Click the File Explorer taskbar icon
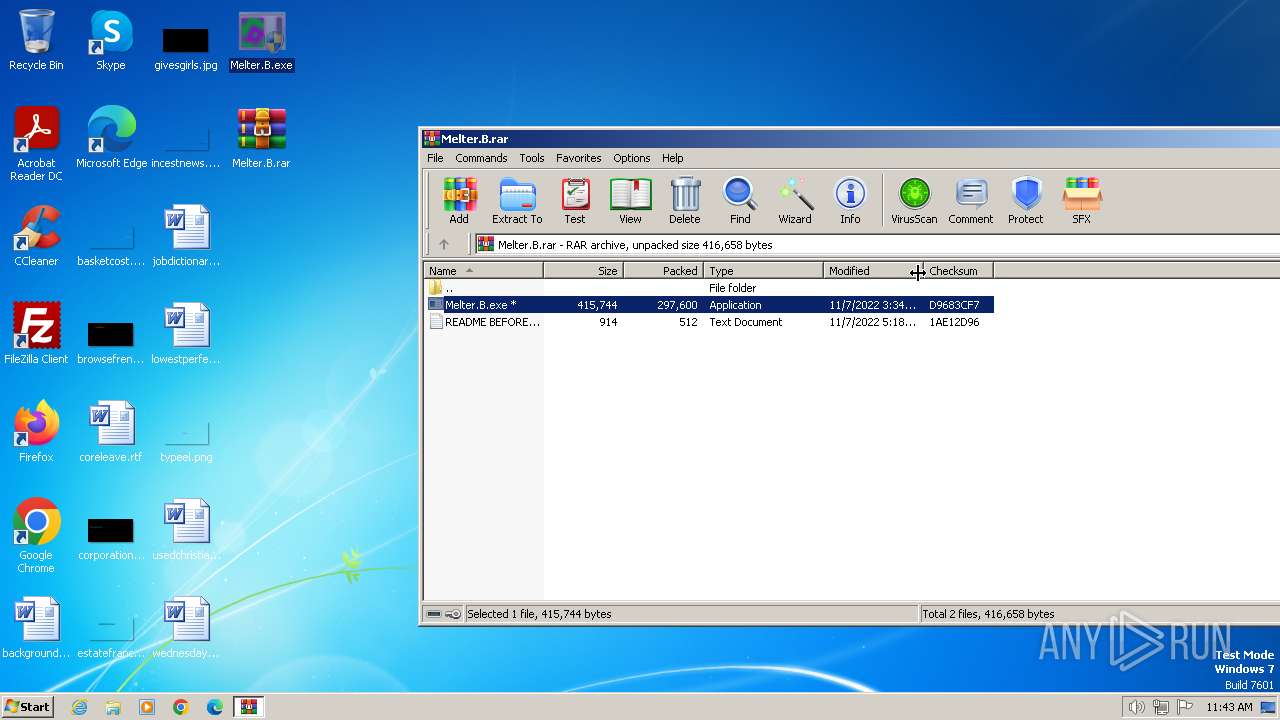This screenshot has height=720, width=1280. tap(113, 707)
